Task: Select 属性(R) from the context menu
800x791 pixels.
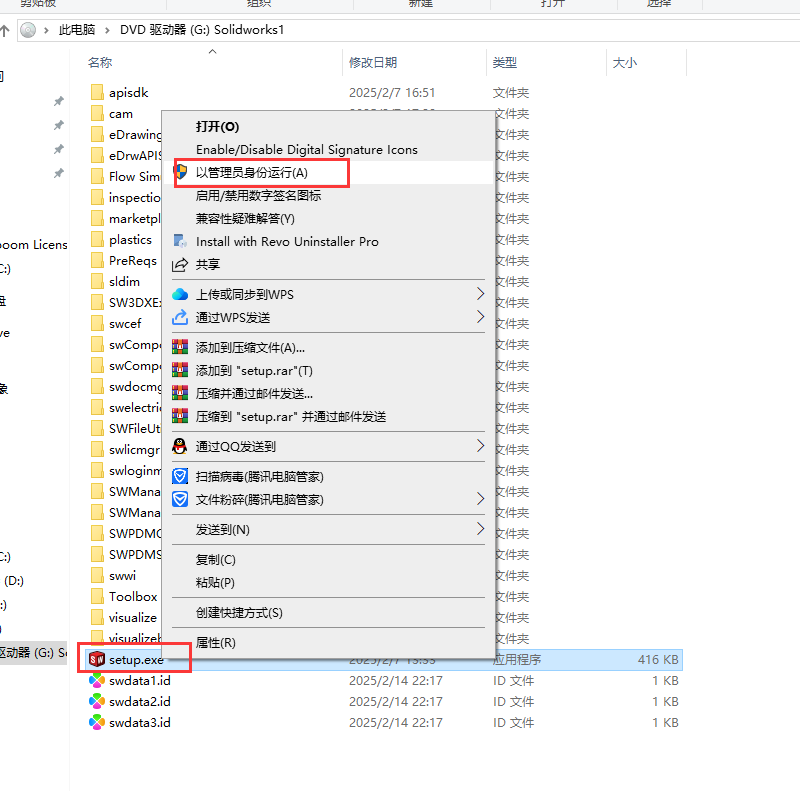Action: [x=216, y=642]
